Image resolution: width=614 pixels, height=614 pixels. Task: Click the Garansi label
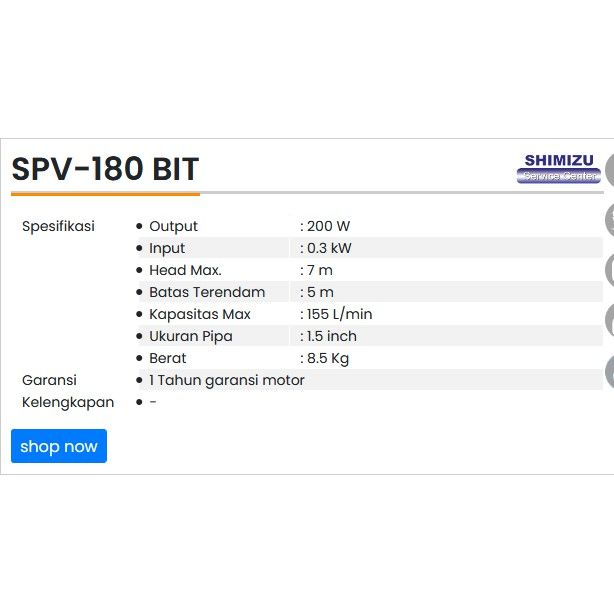point(49,380)
